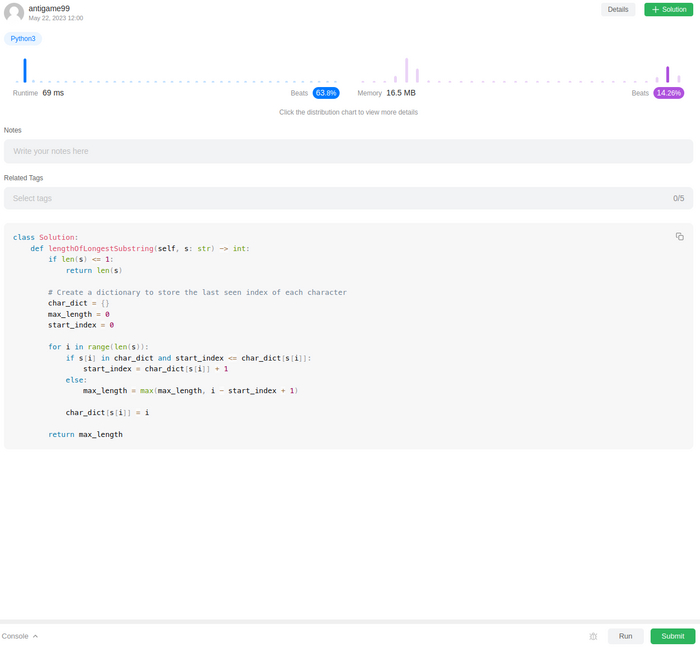
Task: Select the Python3 language tag
Action: pyautogui.click(x=23, y=38)
